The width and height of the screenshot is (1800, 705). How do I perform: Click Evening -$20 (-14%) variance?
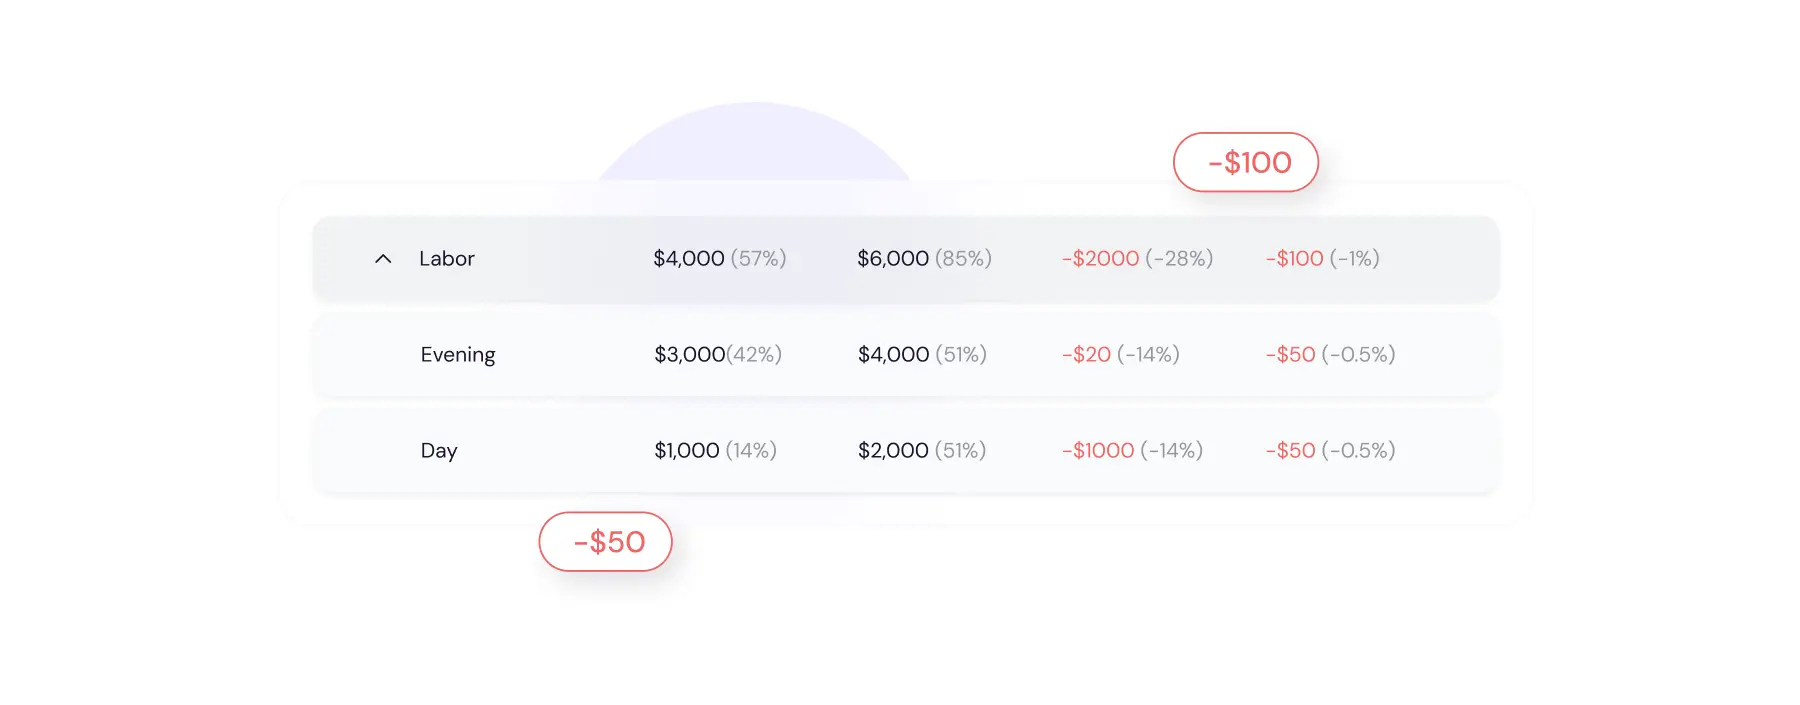click(1121, 355)
